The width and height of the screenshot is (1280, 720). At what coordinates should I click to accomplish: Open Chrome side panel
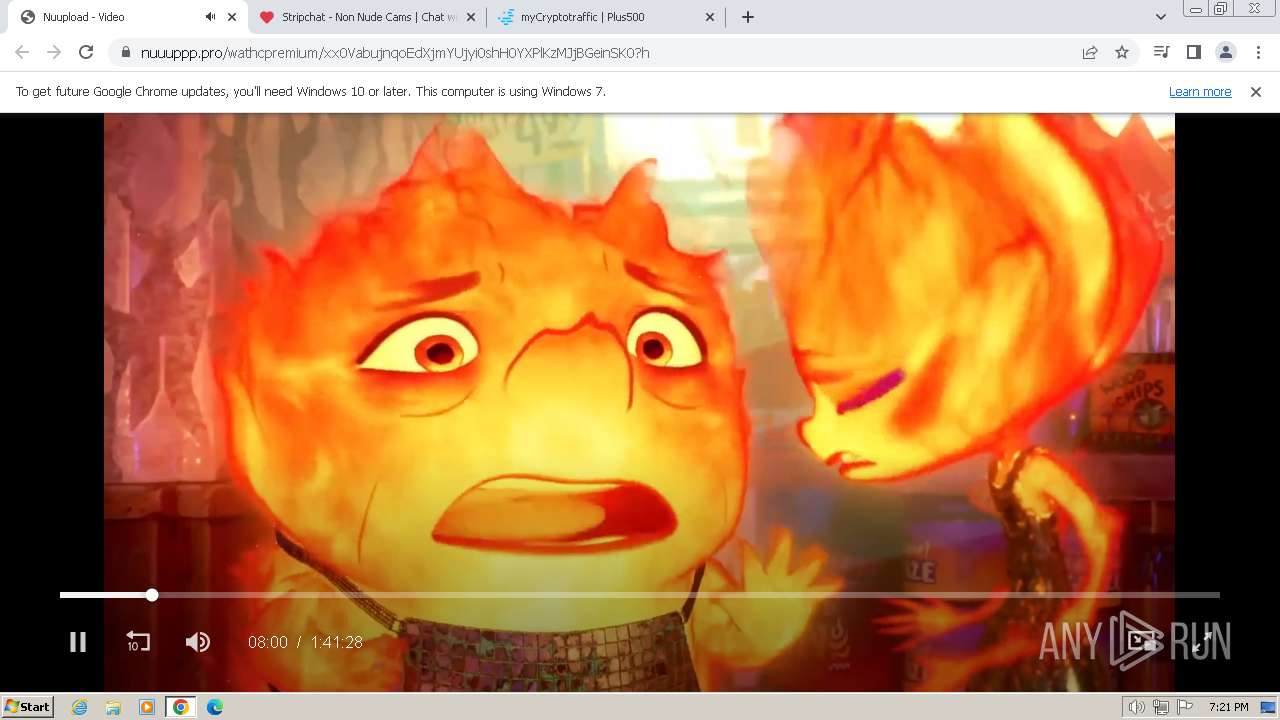(1193, 52)
